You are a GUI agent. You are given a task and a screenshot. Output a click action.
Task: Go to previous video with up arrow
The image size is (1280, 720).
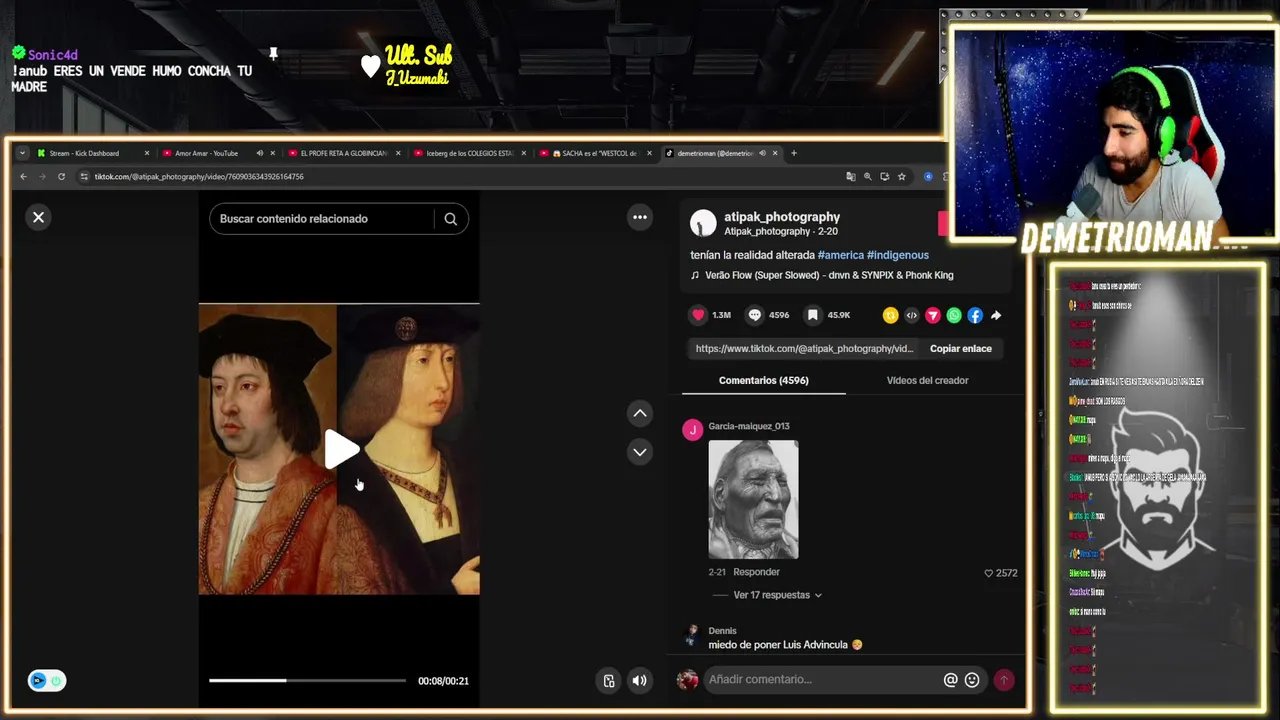click(640, 413)
